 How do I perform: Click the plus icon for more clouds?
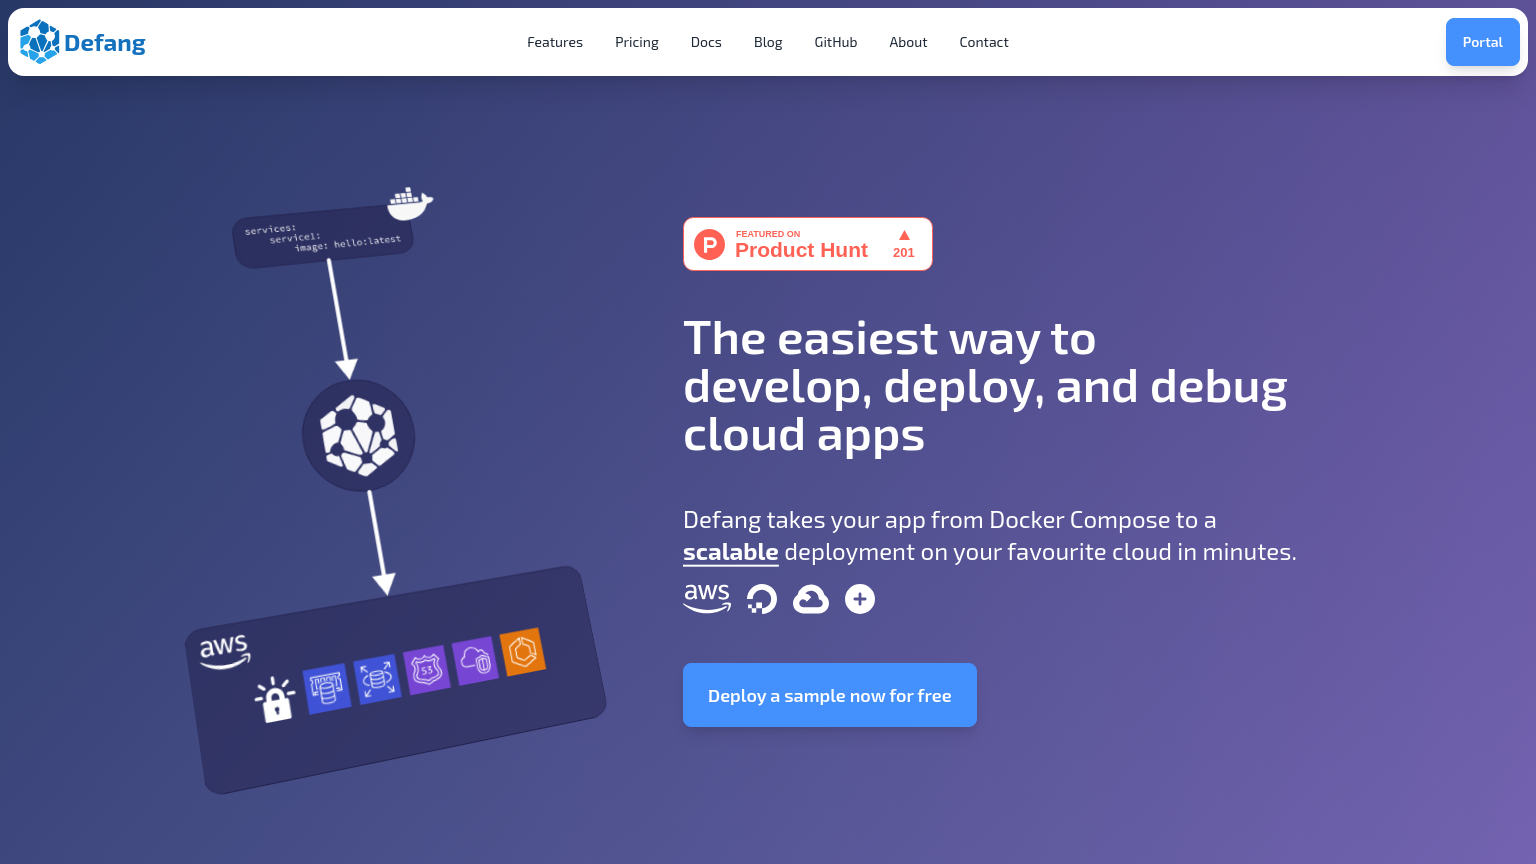(860, 599)
